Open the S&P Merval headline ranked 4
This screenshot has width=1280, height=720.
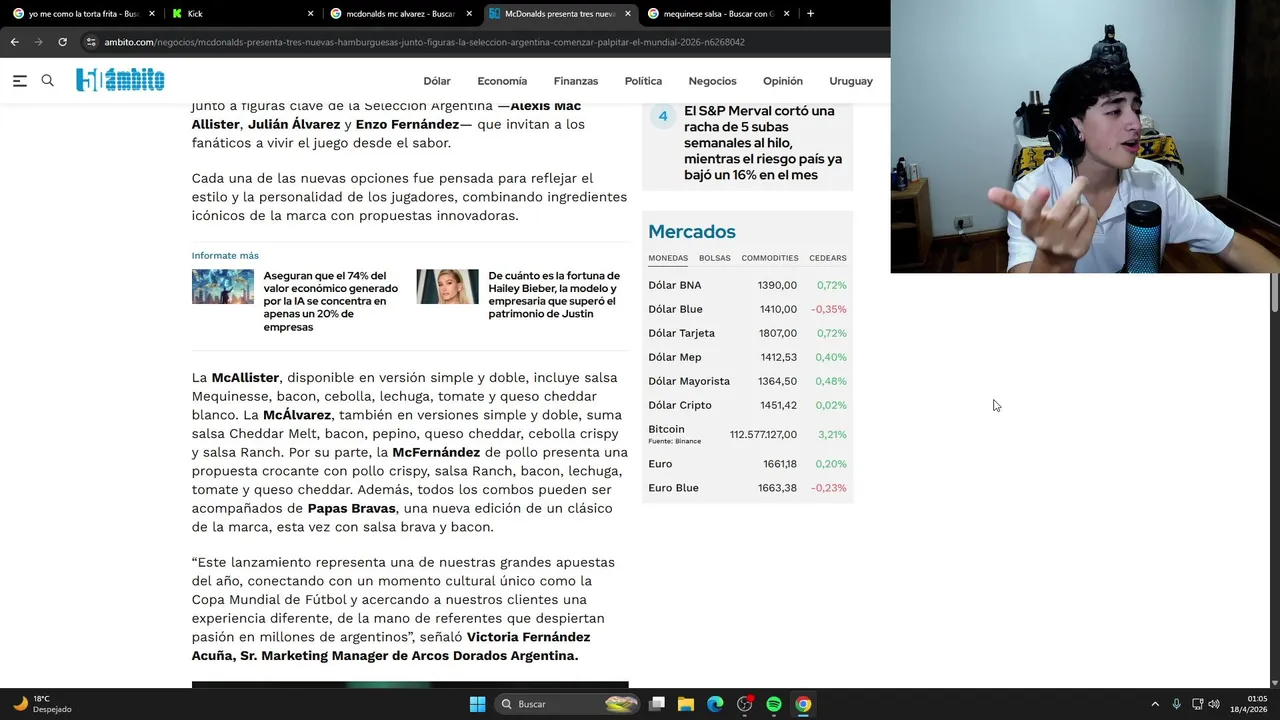763,143
